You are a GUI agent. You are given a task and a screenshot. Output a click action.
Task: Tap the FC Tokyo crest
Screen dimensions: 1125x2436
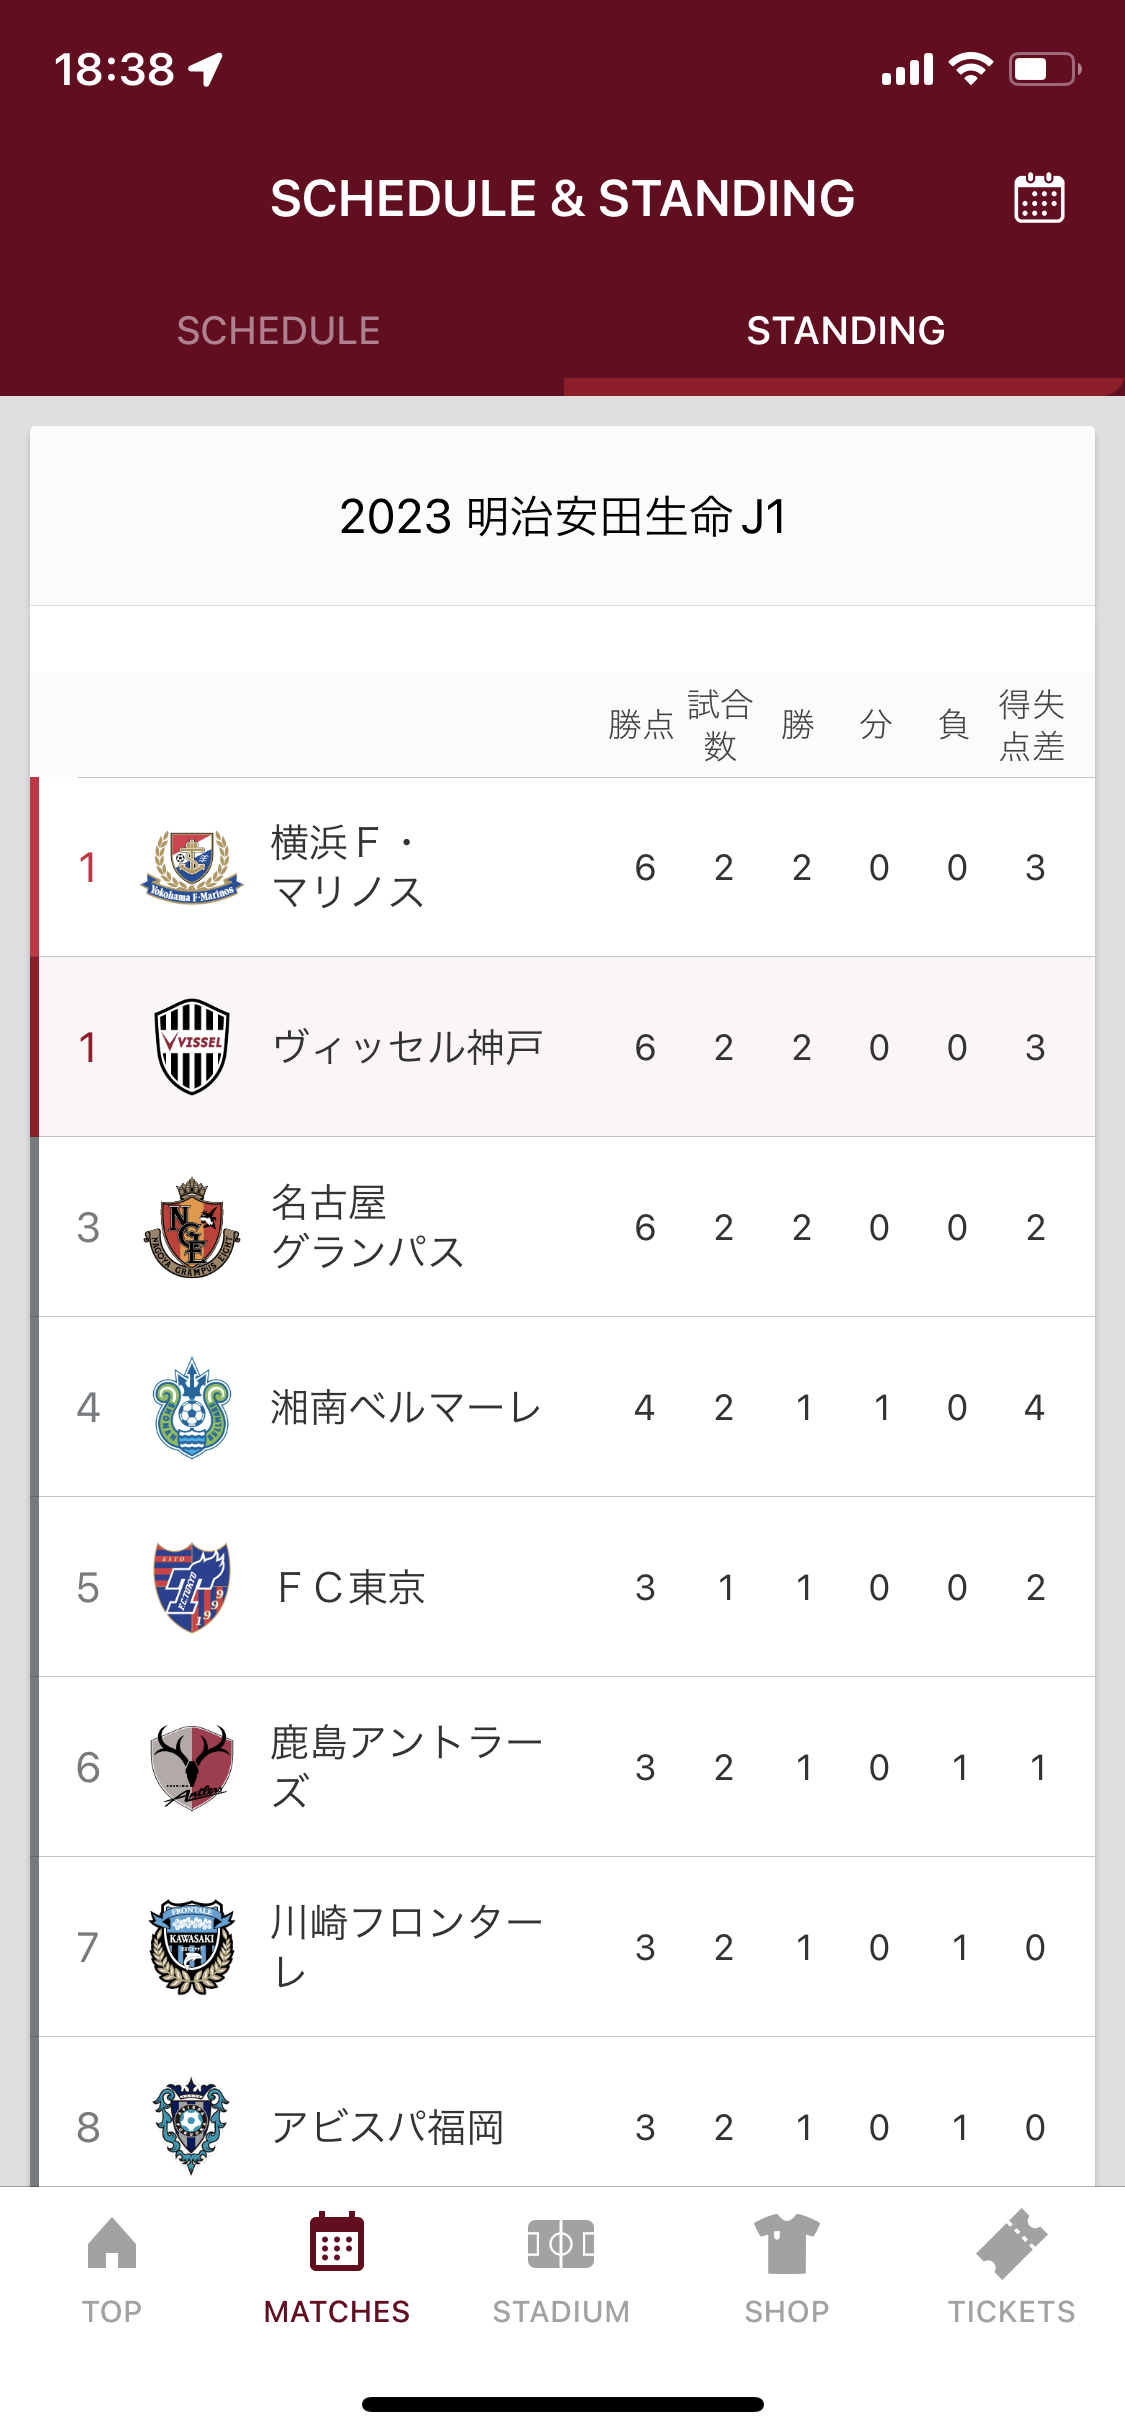192,1587
